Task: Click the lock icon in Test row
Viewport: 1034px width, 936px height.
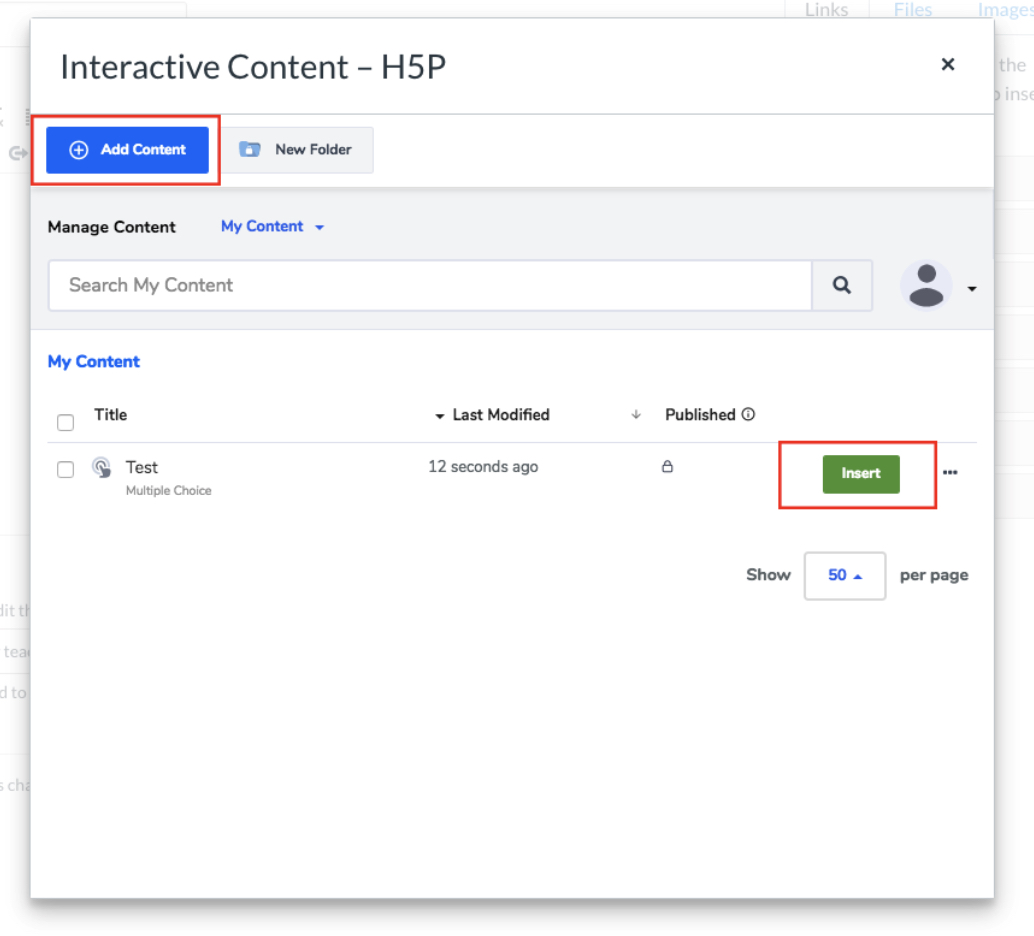Action: [x=667, y=466]
